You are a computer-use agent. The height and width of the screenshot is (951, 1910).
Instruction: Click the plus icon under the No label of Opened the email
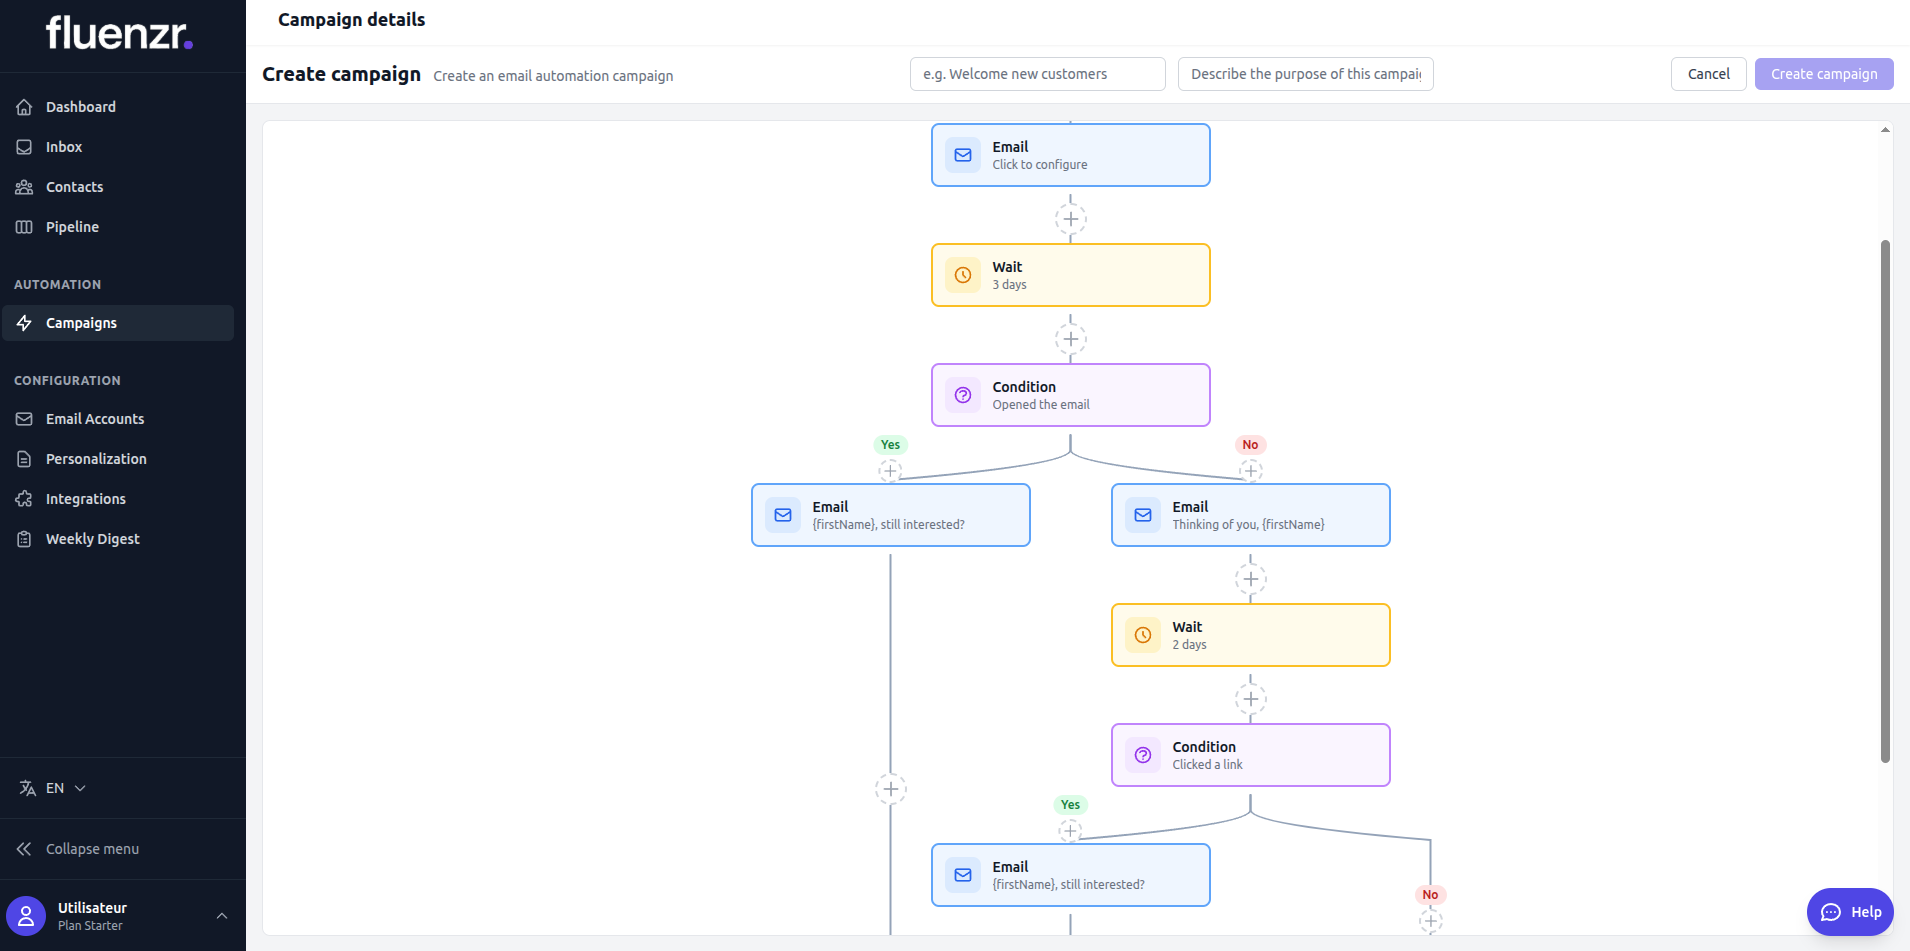tap(1250, 470)
